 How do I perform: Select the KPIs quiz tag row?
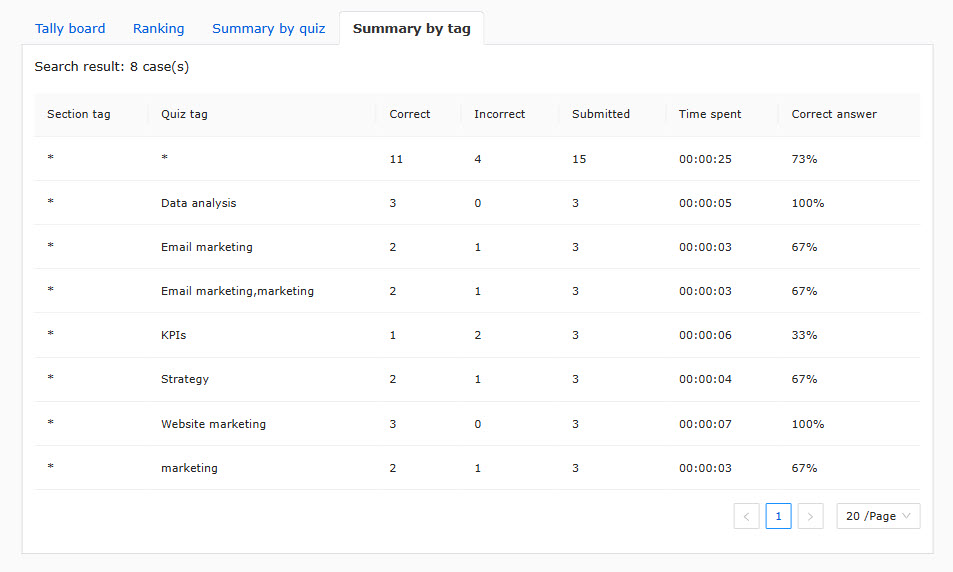pos(477,335)
